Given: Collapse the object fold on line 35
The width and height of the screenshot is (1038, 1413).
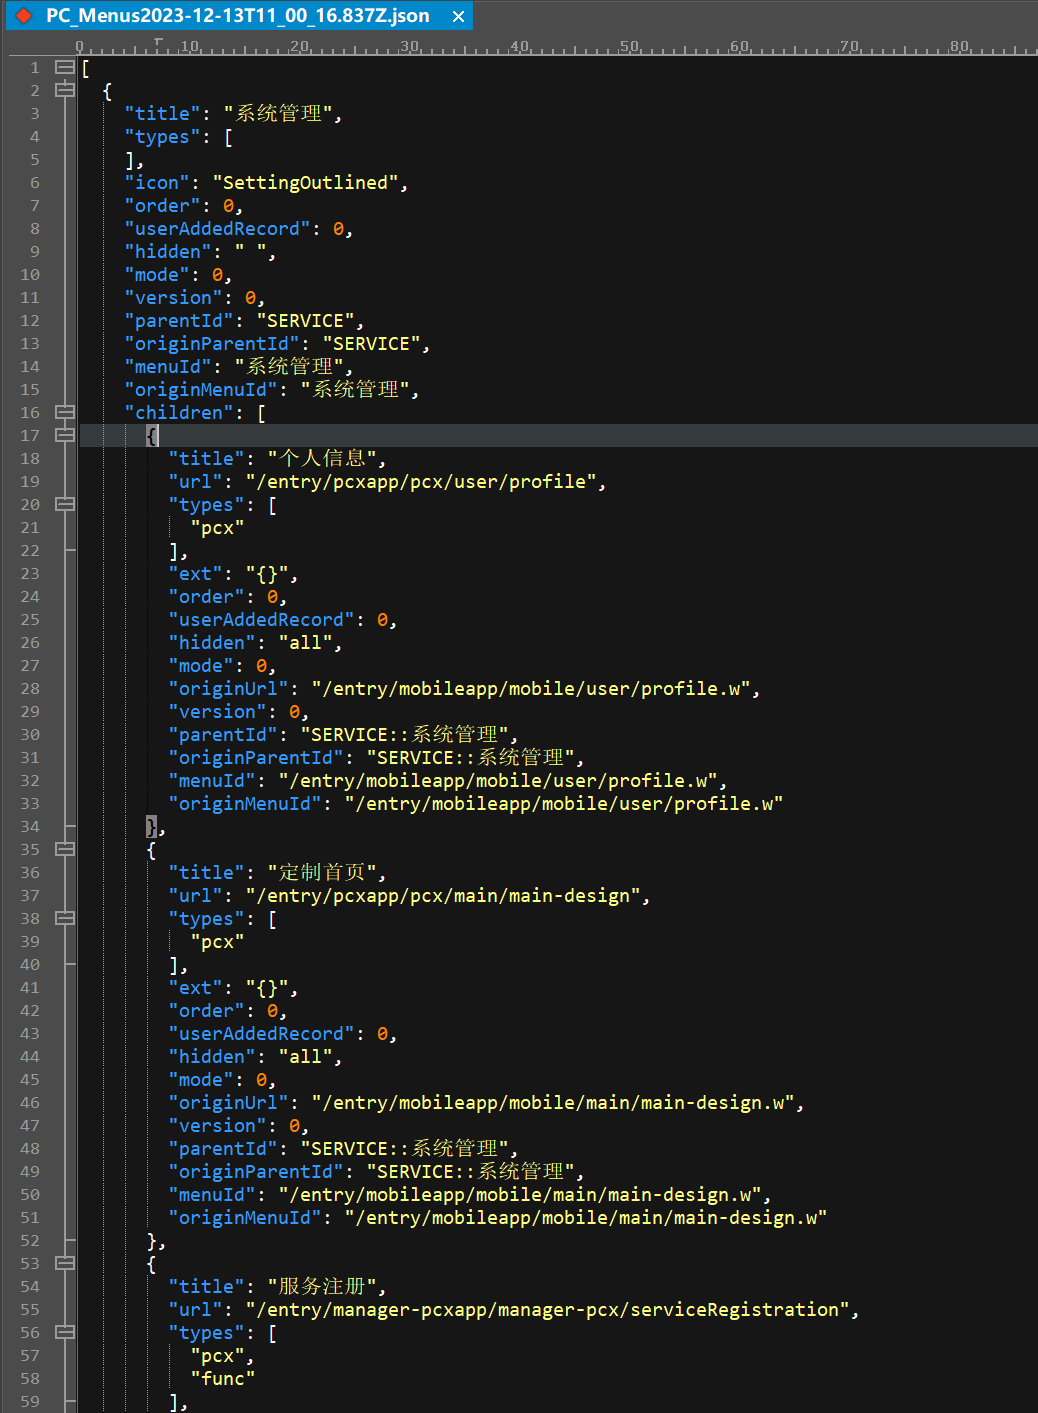Looking at the screenshot, I should point(65,849).
